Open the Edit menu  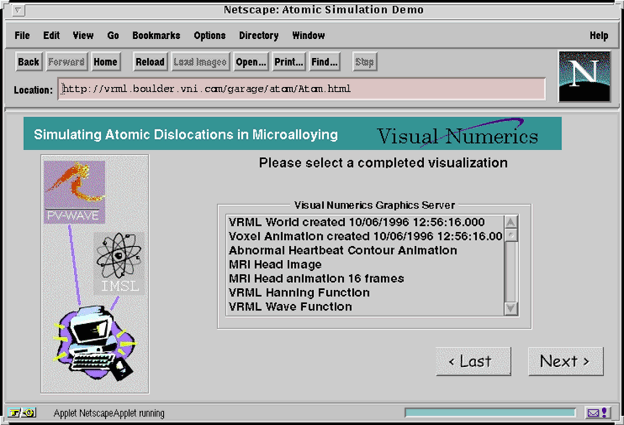[x=51, y=35]
